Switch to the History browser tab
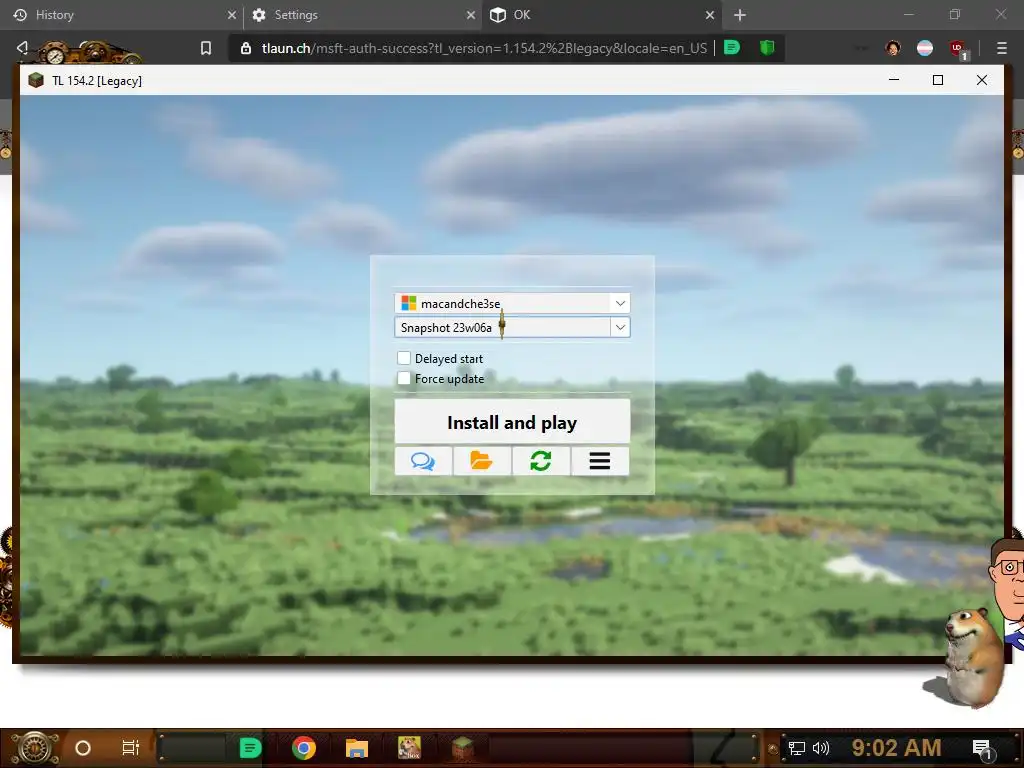This screenshot has width=1024, height=768. coord(121,15)
